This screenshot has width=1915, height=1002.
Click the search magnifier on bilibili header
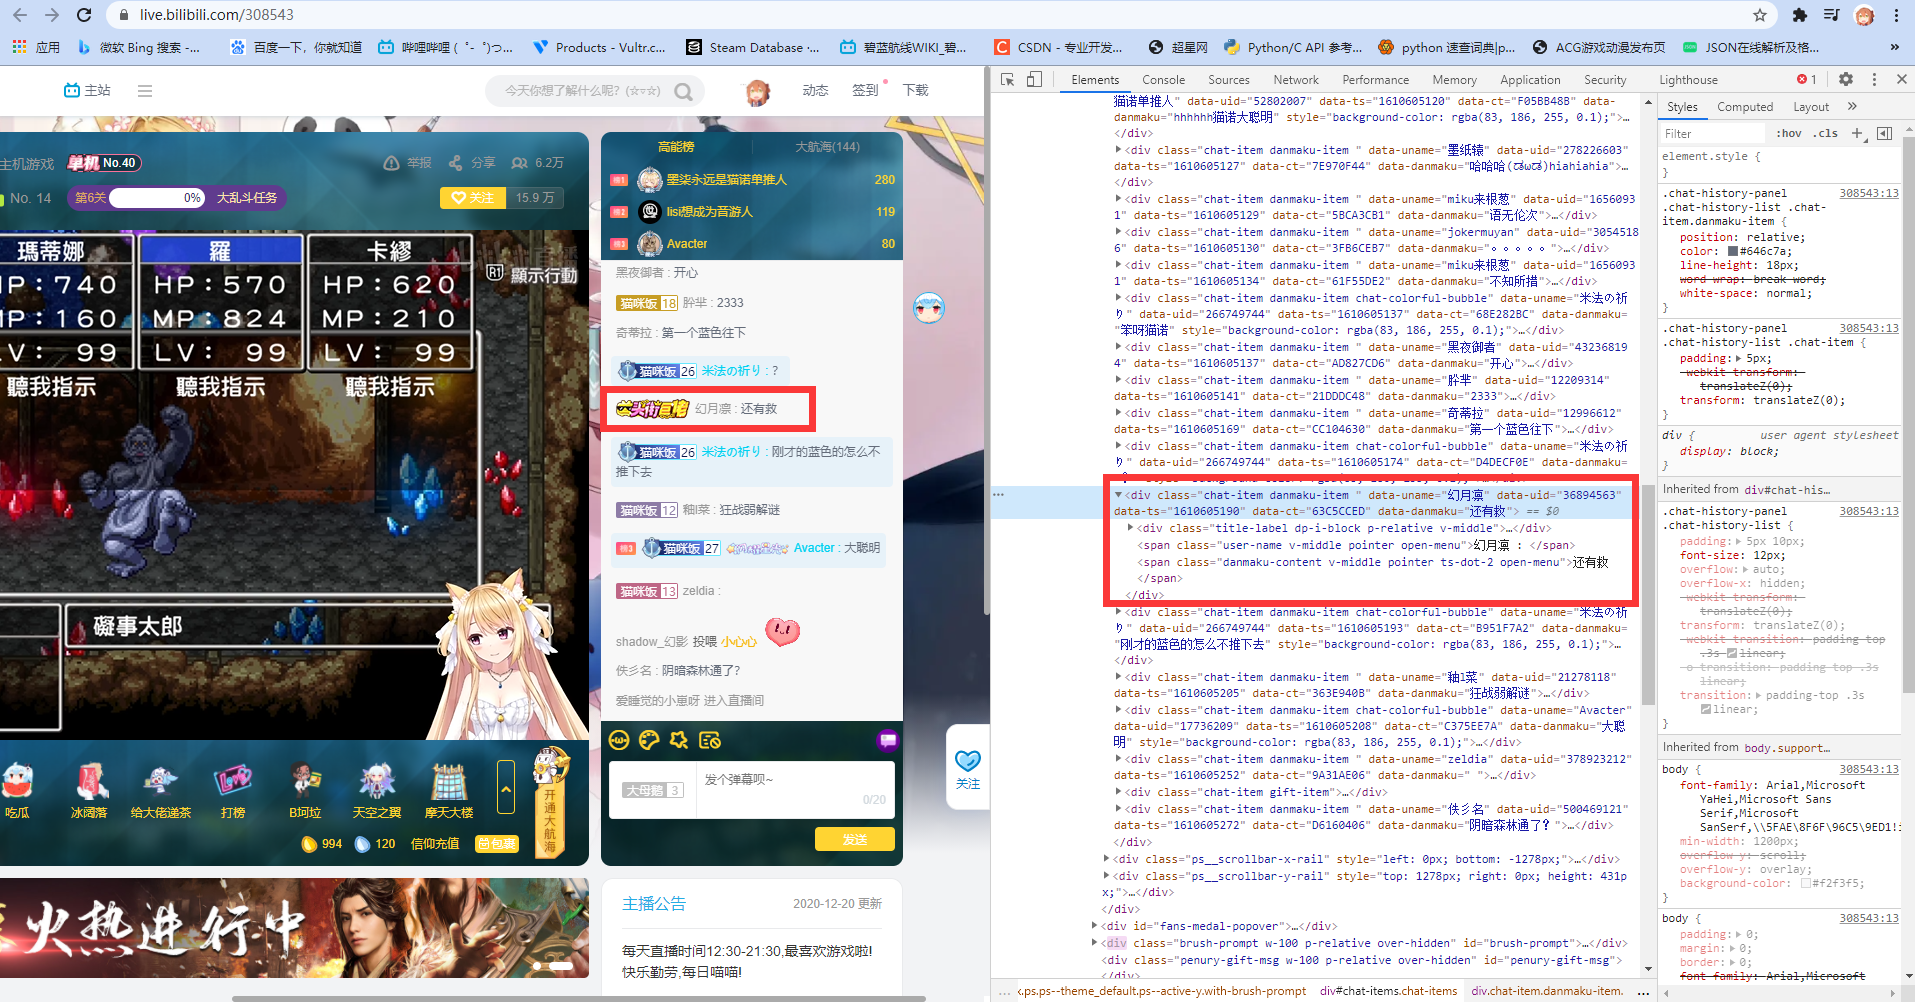(683, 91)
